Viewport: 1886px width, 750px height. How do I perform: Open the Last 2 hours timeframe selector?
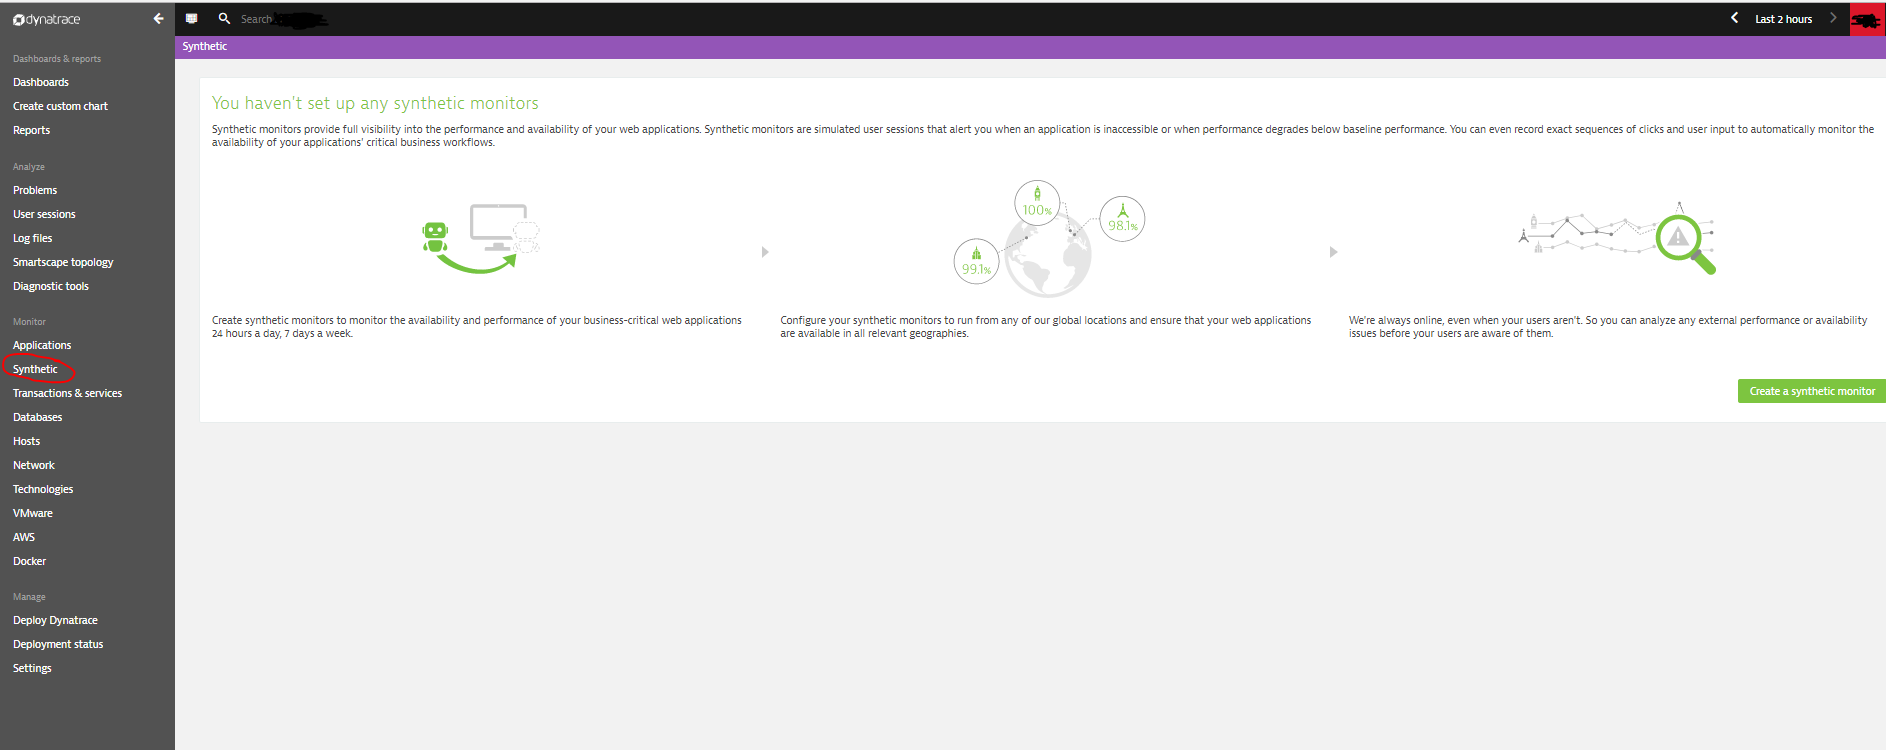coord(1783,19)
